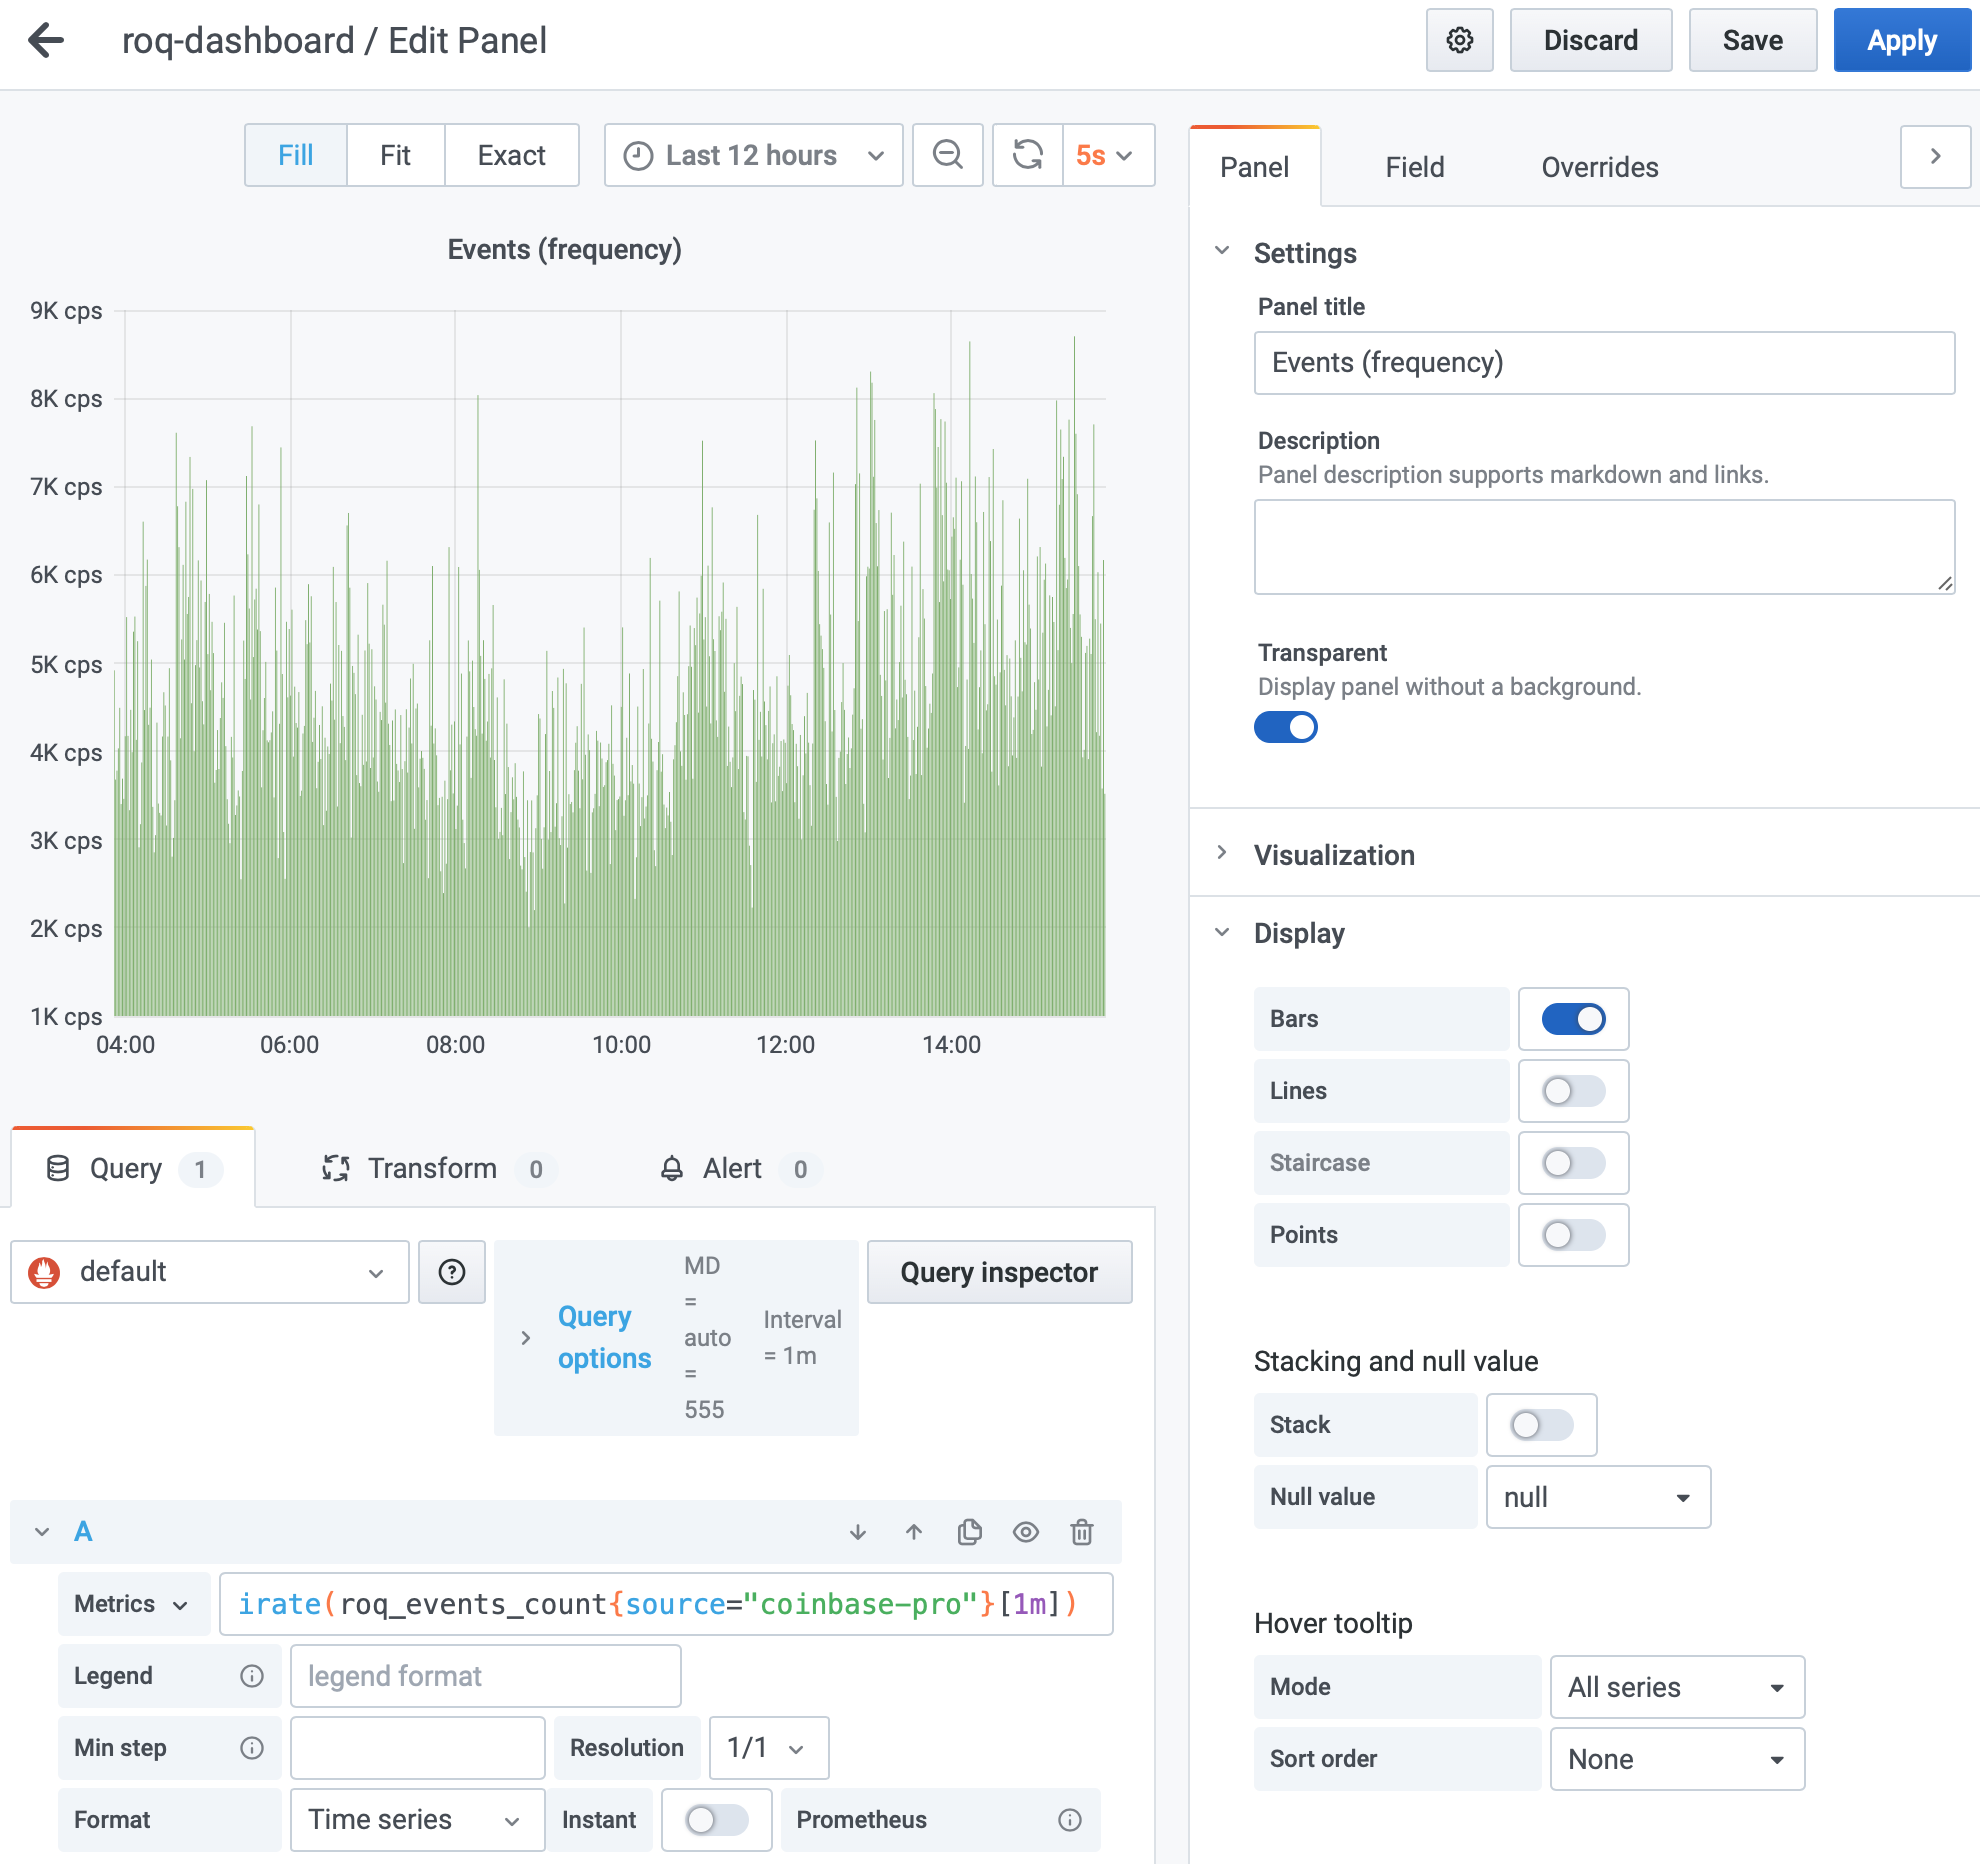The width and height of the screenshot is (1980, 1864).
Task: Duplicate query A with the copy icon
Action: point(970,1532)
